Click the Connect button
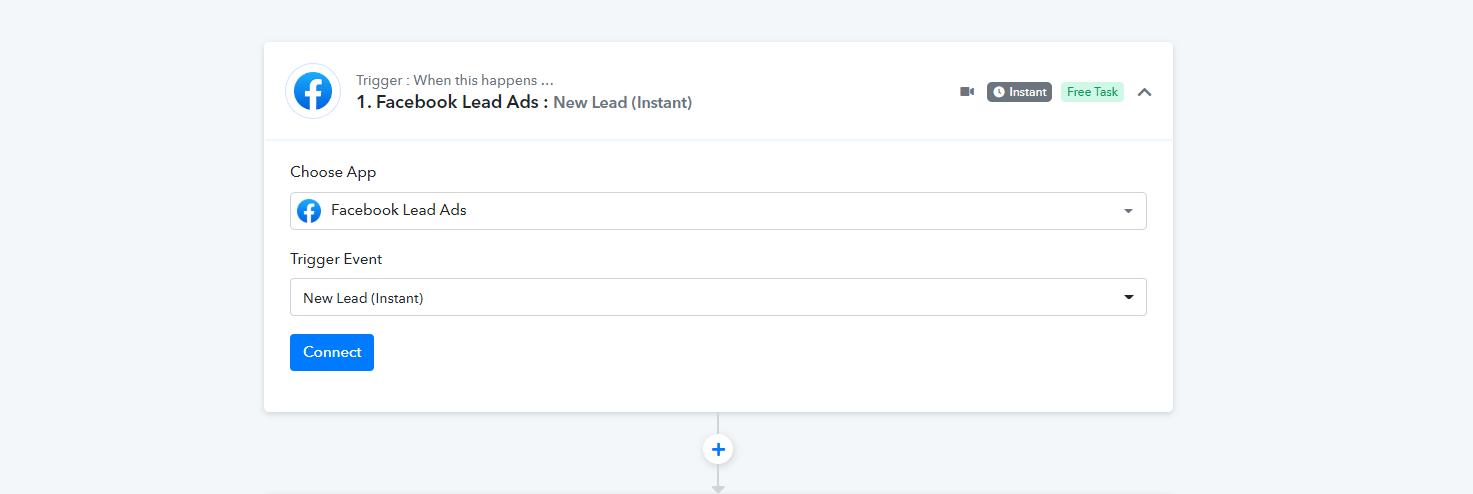 [x=332, y=352]
